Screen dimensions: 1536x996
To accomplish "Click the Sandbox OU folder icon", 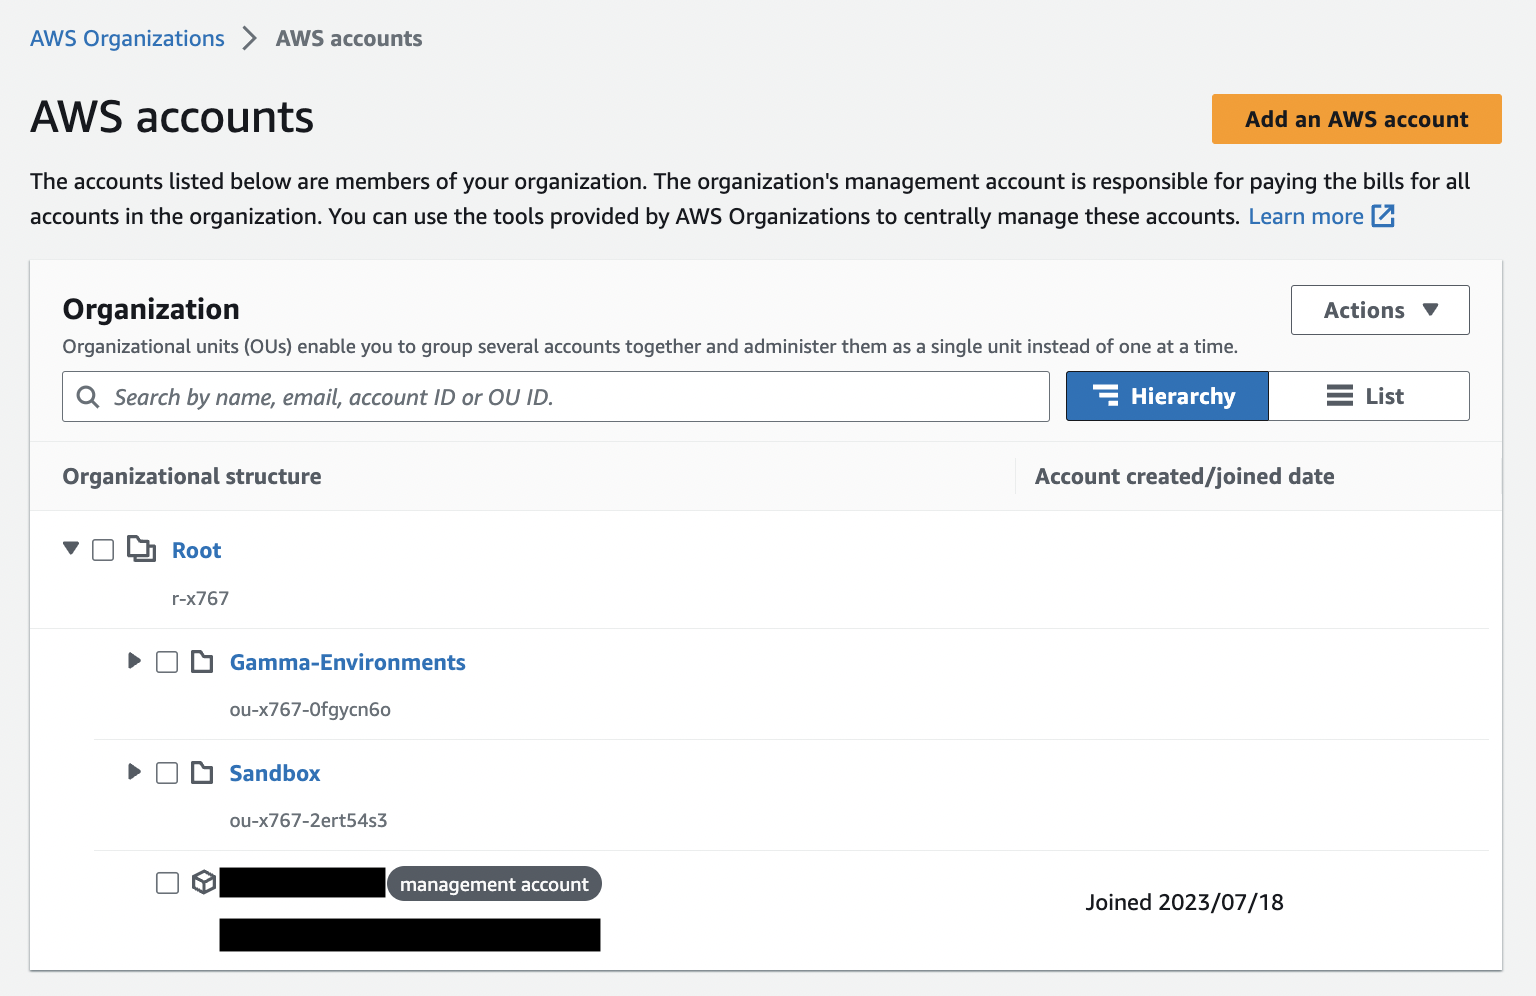I will (202, 773).
